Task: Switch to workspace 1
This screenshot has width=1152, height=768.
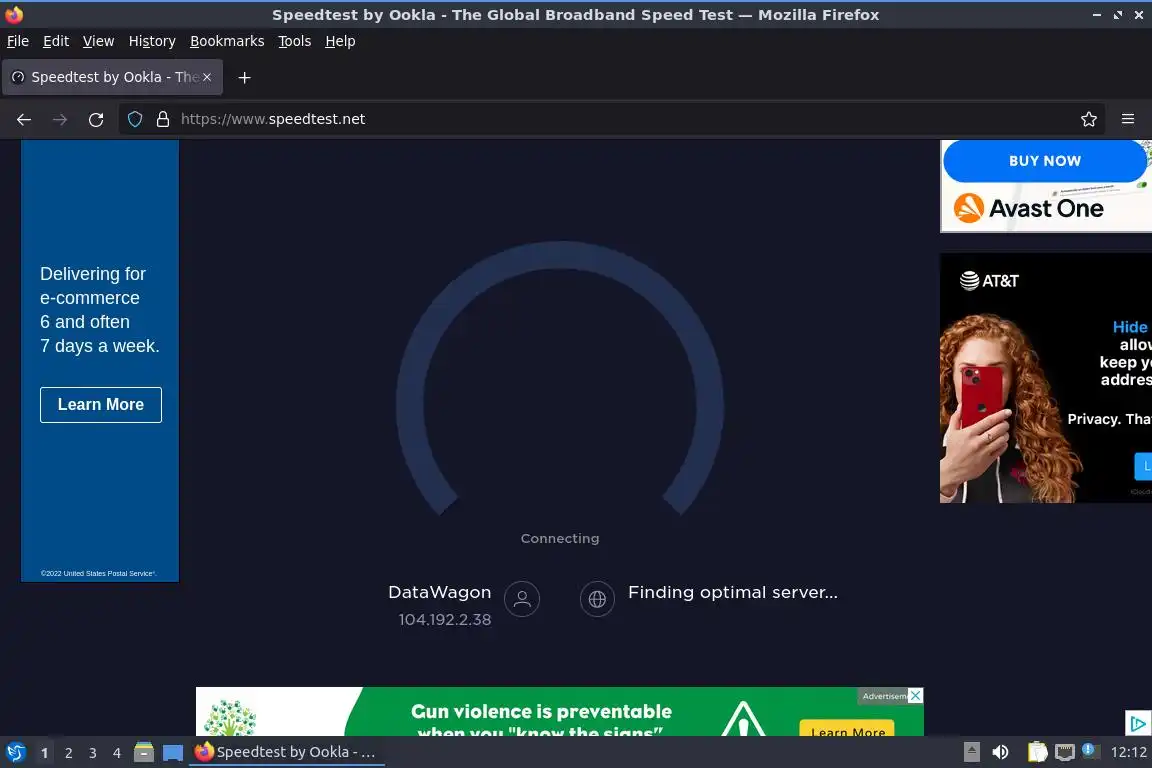Action: pyautogui.click(x=45, y=753)
